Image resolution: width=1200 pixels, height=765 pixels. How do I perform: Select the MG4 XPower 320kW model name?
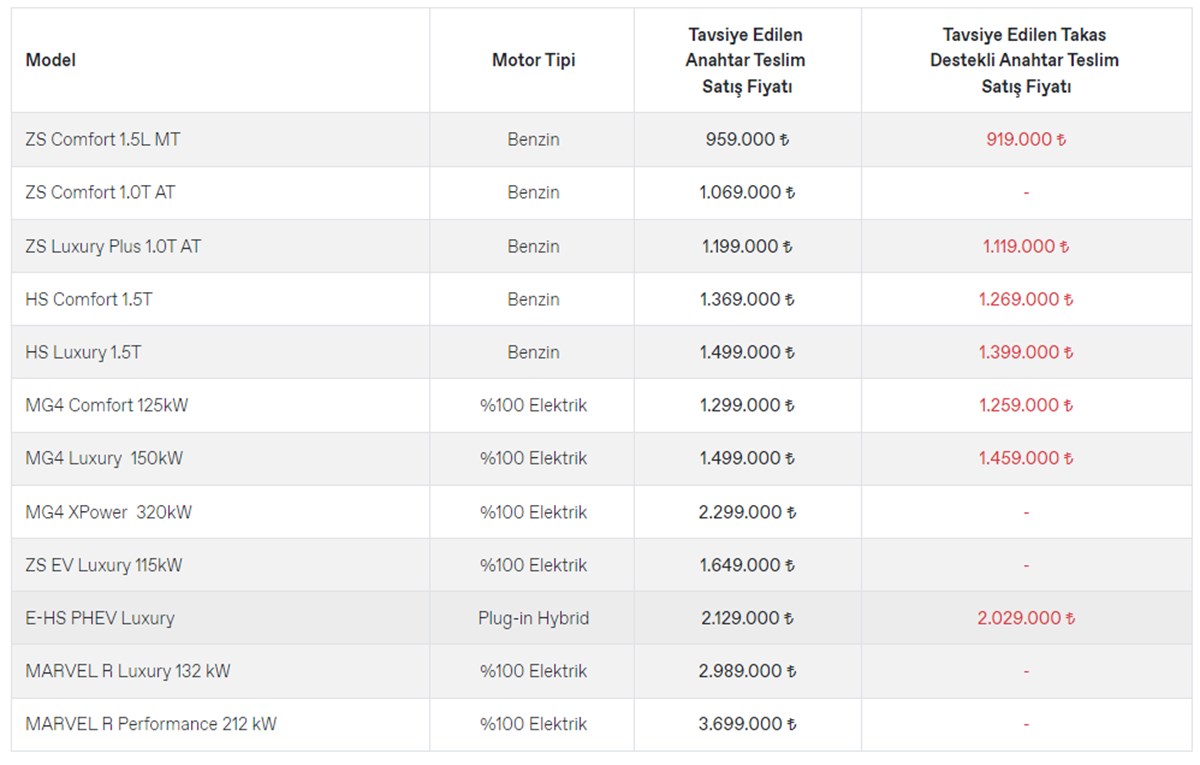109,512
